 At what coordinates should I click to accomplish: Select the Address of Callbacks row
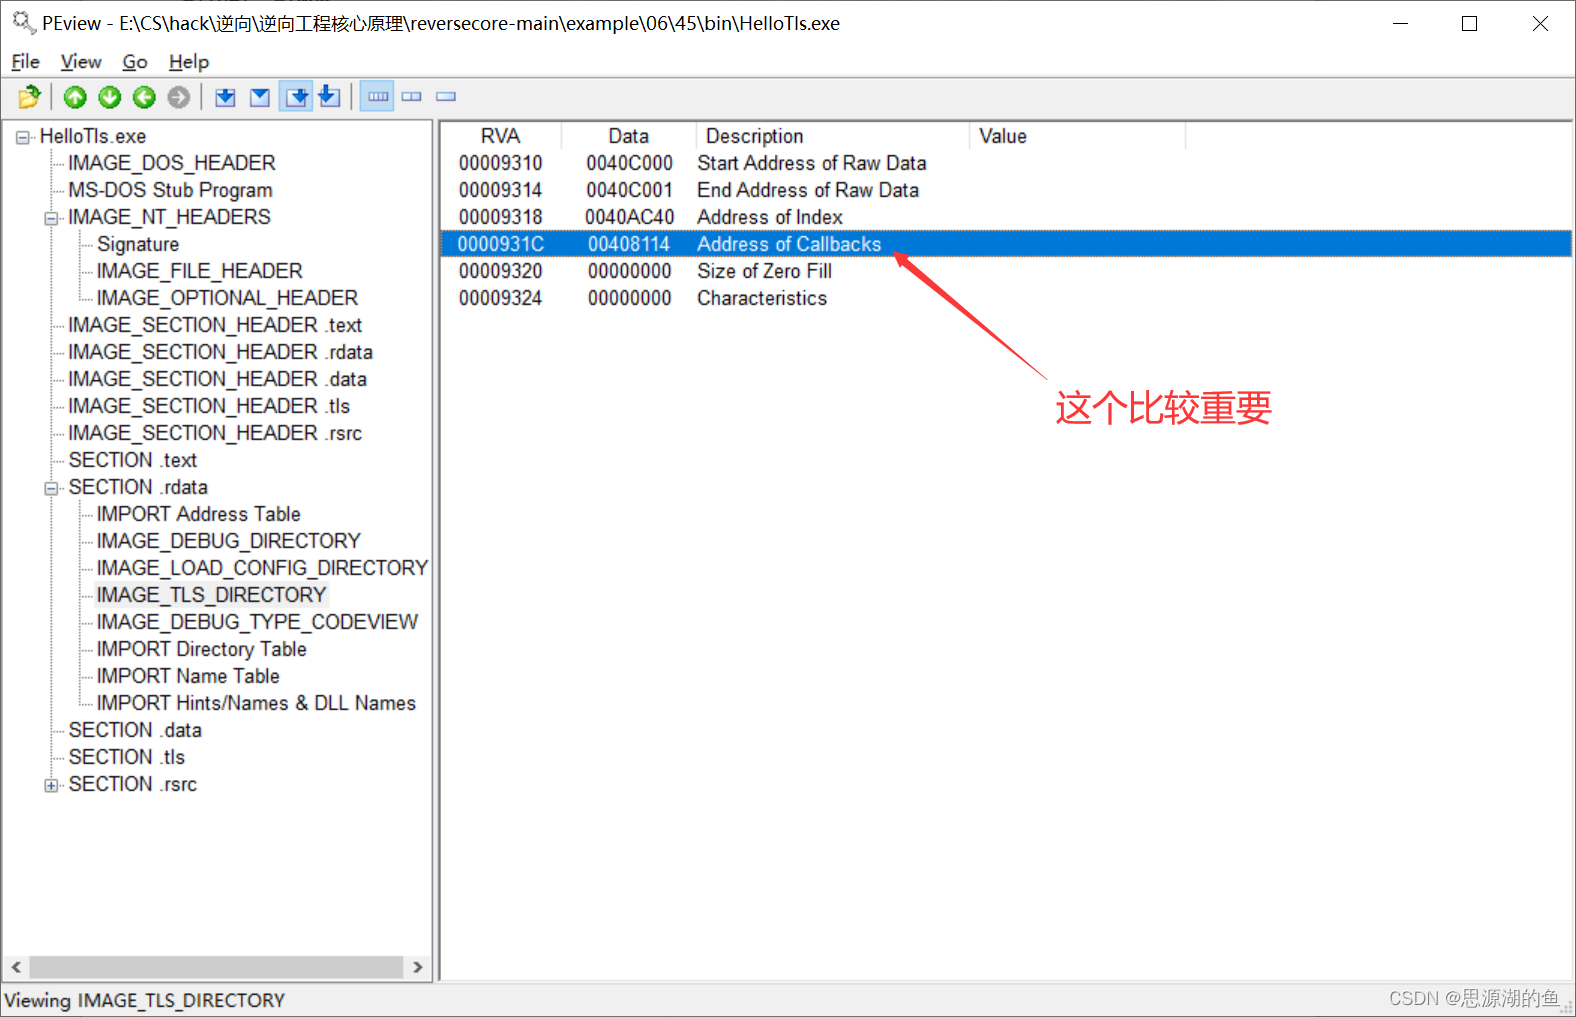1006,244
